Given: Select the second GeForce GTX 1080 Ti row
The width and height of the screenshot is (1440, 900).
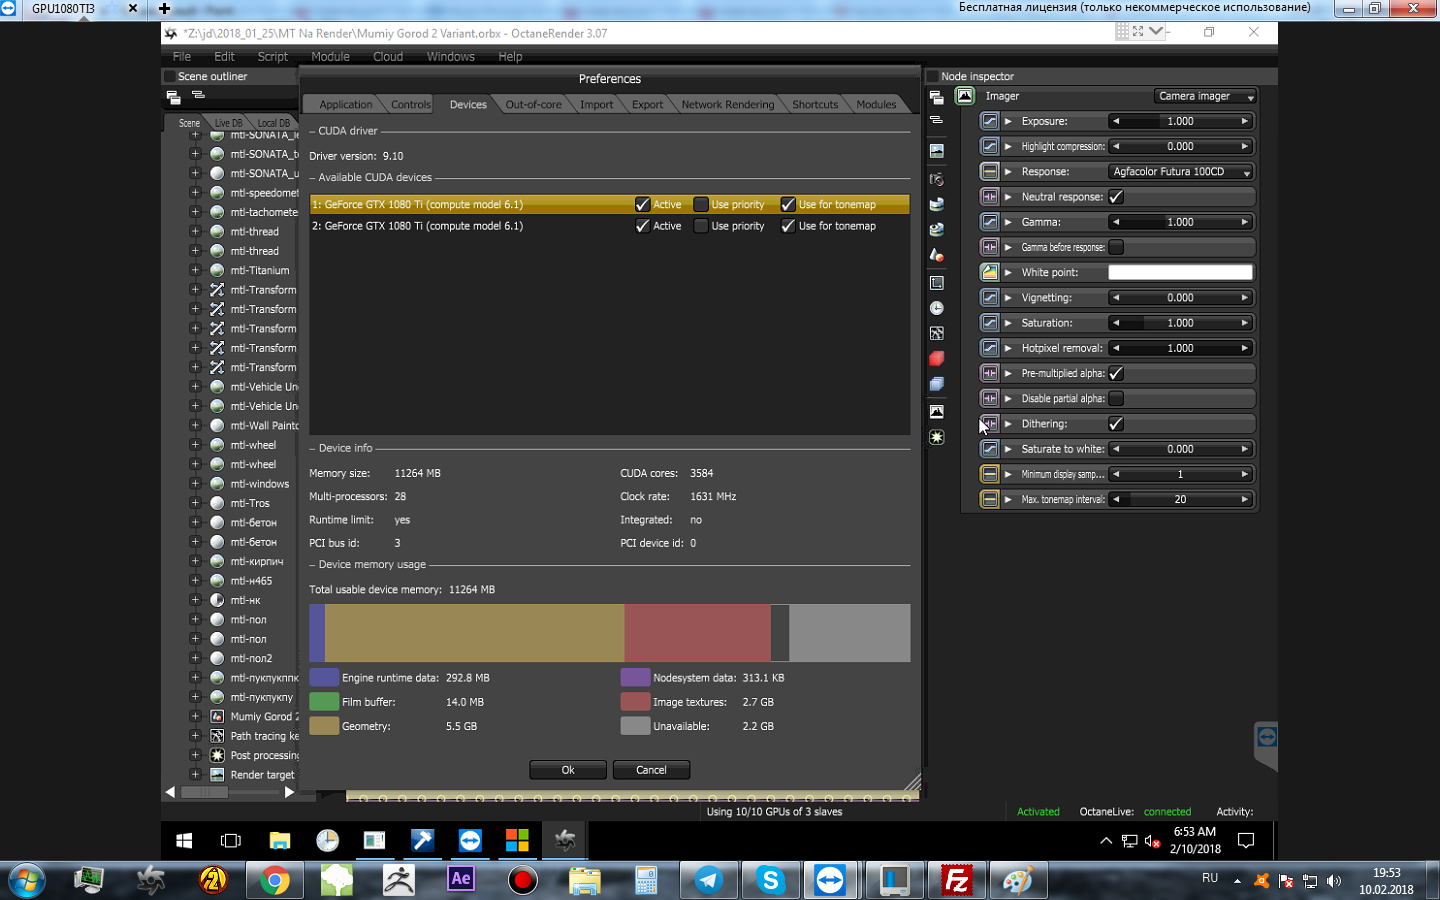Looking at the screenshot, I should coord(609,226).
